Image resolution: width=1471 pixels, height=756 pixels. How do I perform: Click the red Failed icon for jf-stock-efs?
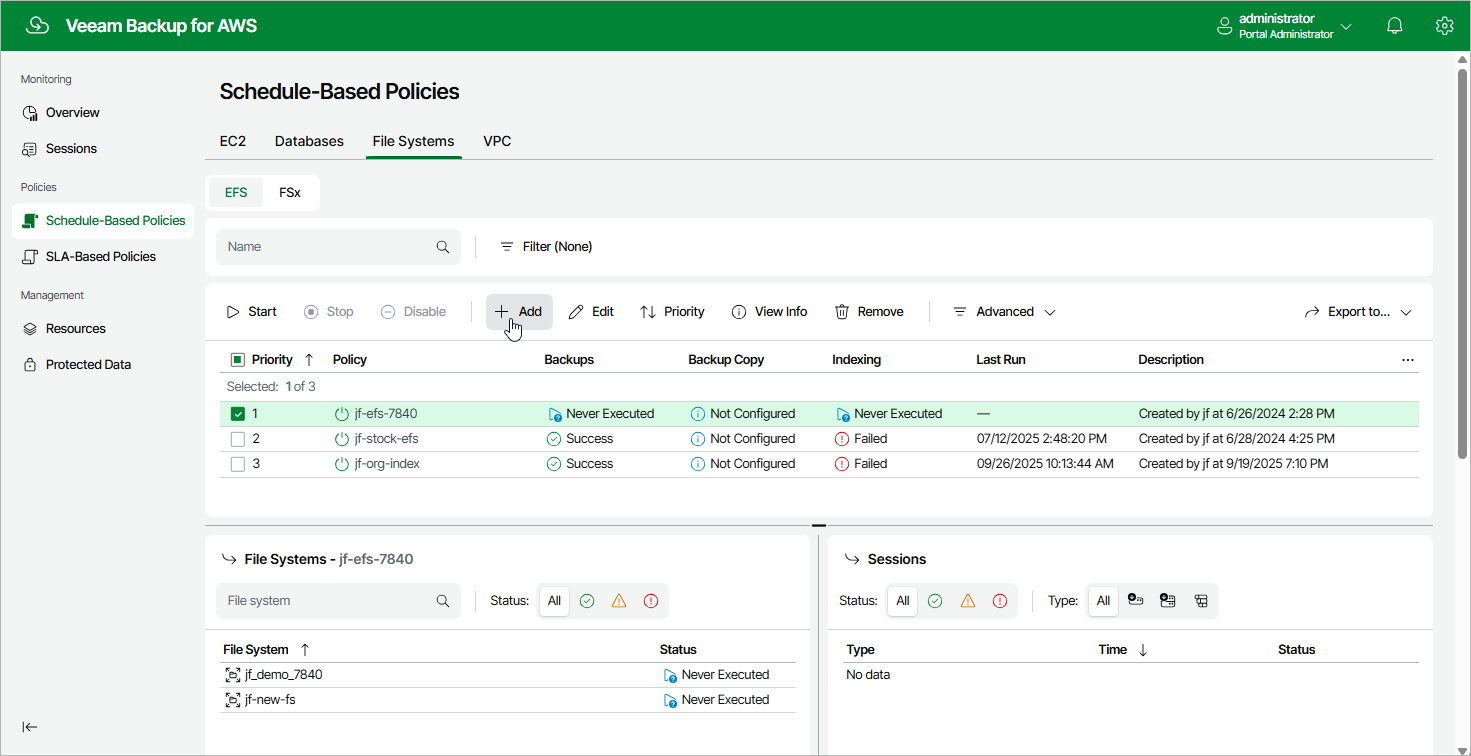click(842, 439)
